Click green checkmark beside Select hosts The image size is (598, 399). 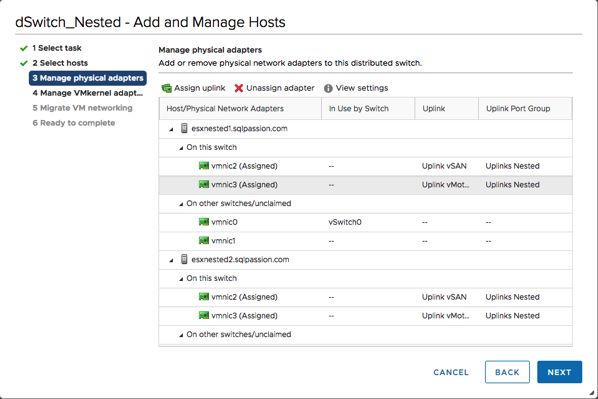point(24,63)
